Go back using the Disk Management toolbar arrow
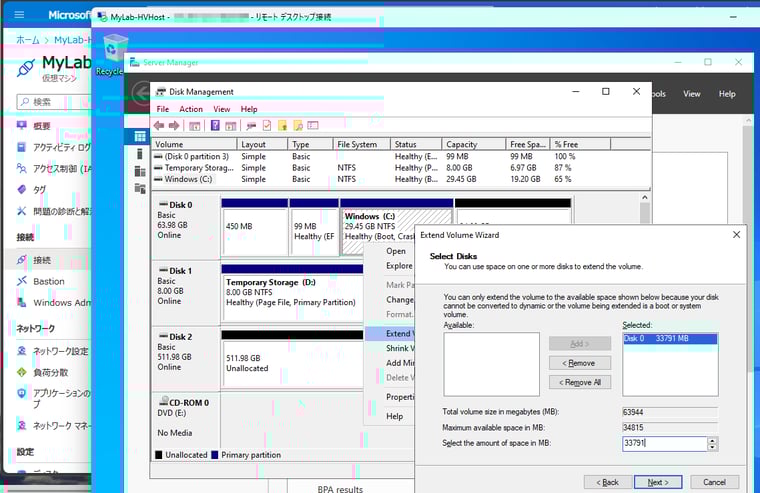 [x=159, y=126]
